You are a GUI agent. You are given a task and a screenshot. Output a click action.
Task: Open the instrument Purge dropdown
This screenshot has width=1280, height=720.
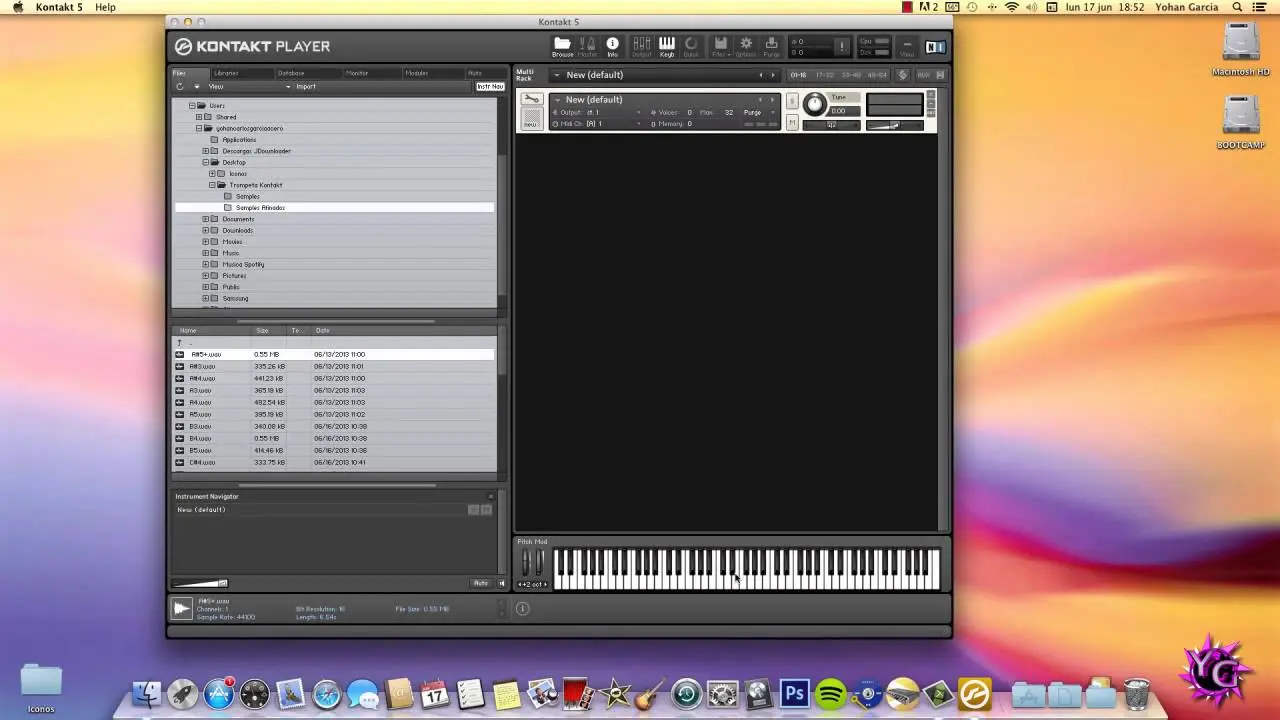click(757, 112)
